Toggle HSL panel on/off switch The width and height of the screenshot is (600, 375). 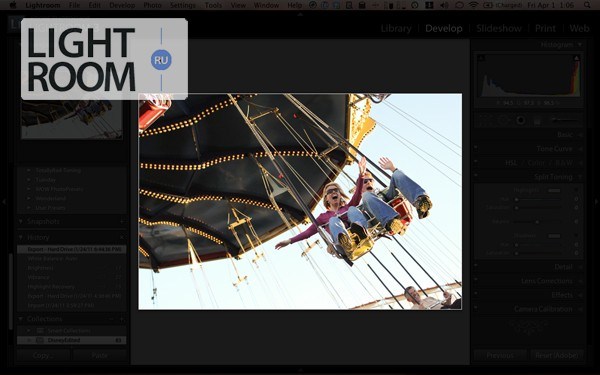coord(476,163)
